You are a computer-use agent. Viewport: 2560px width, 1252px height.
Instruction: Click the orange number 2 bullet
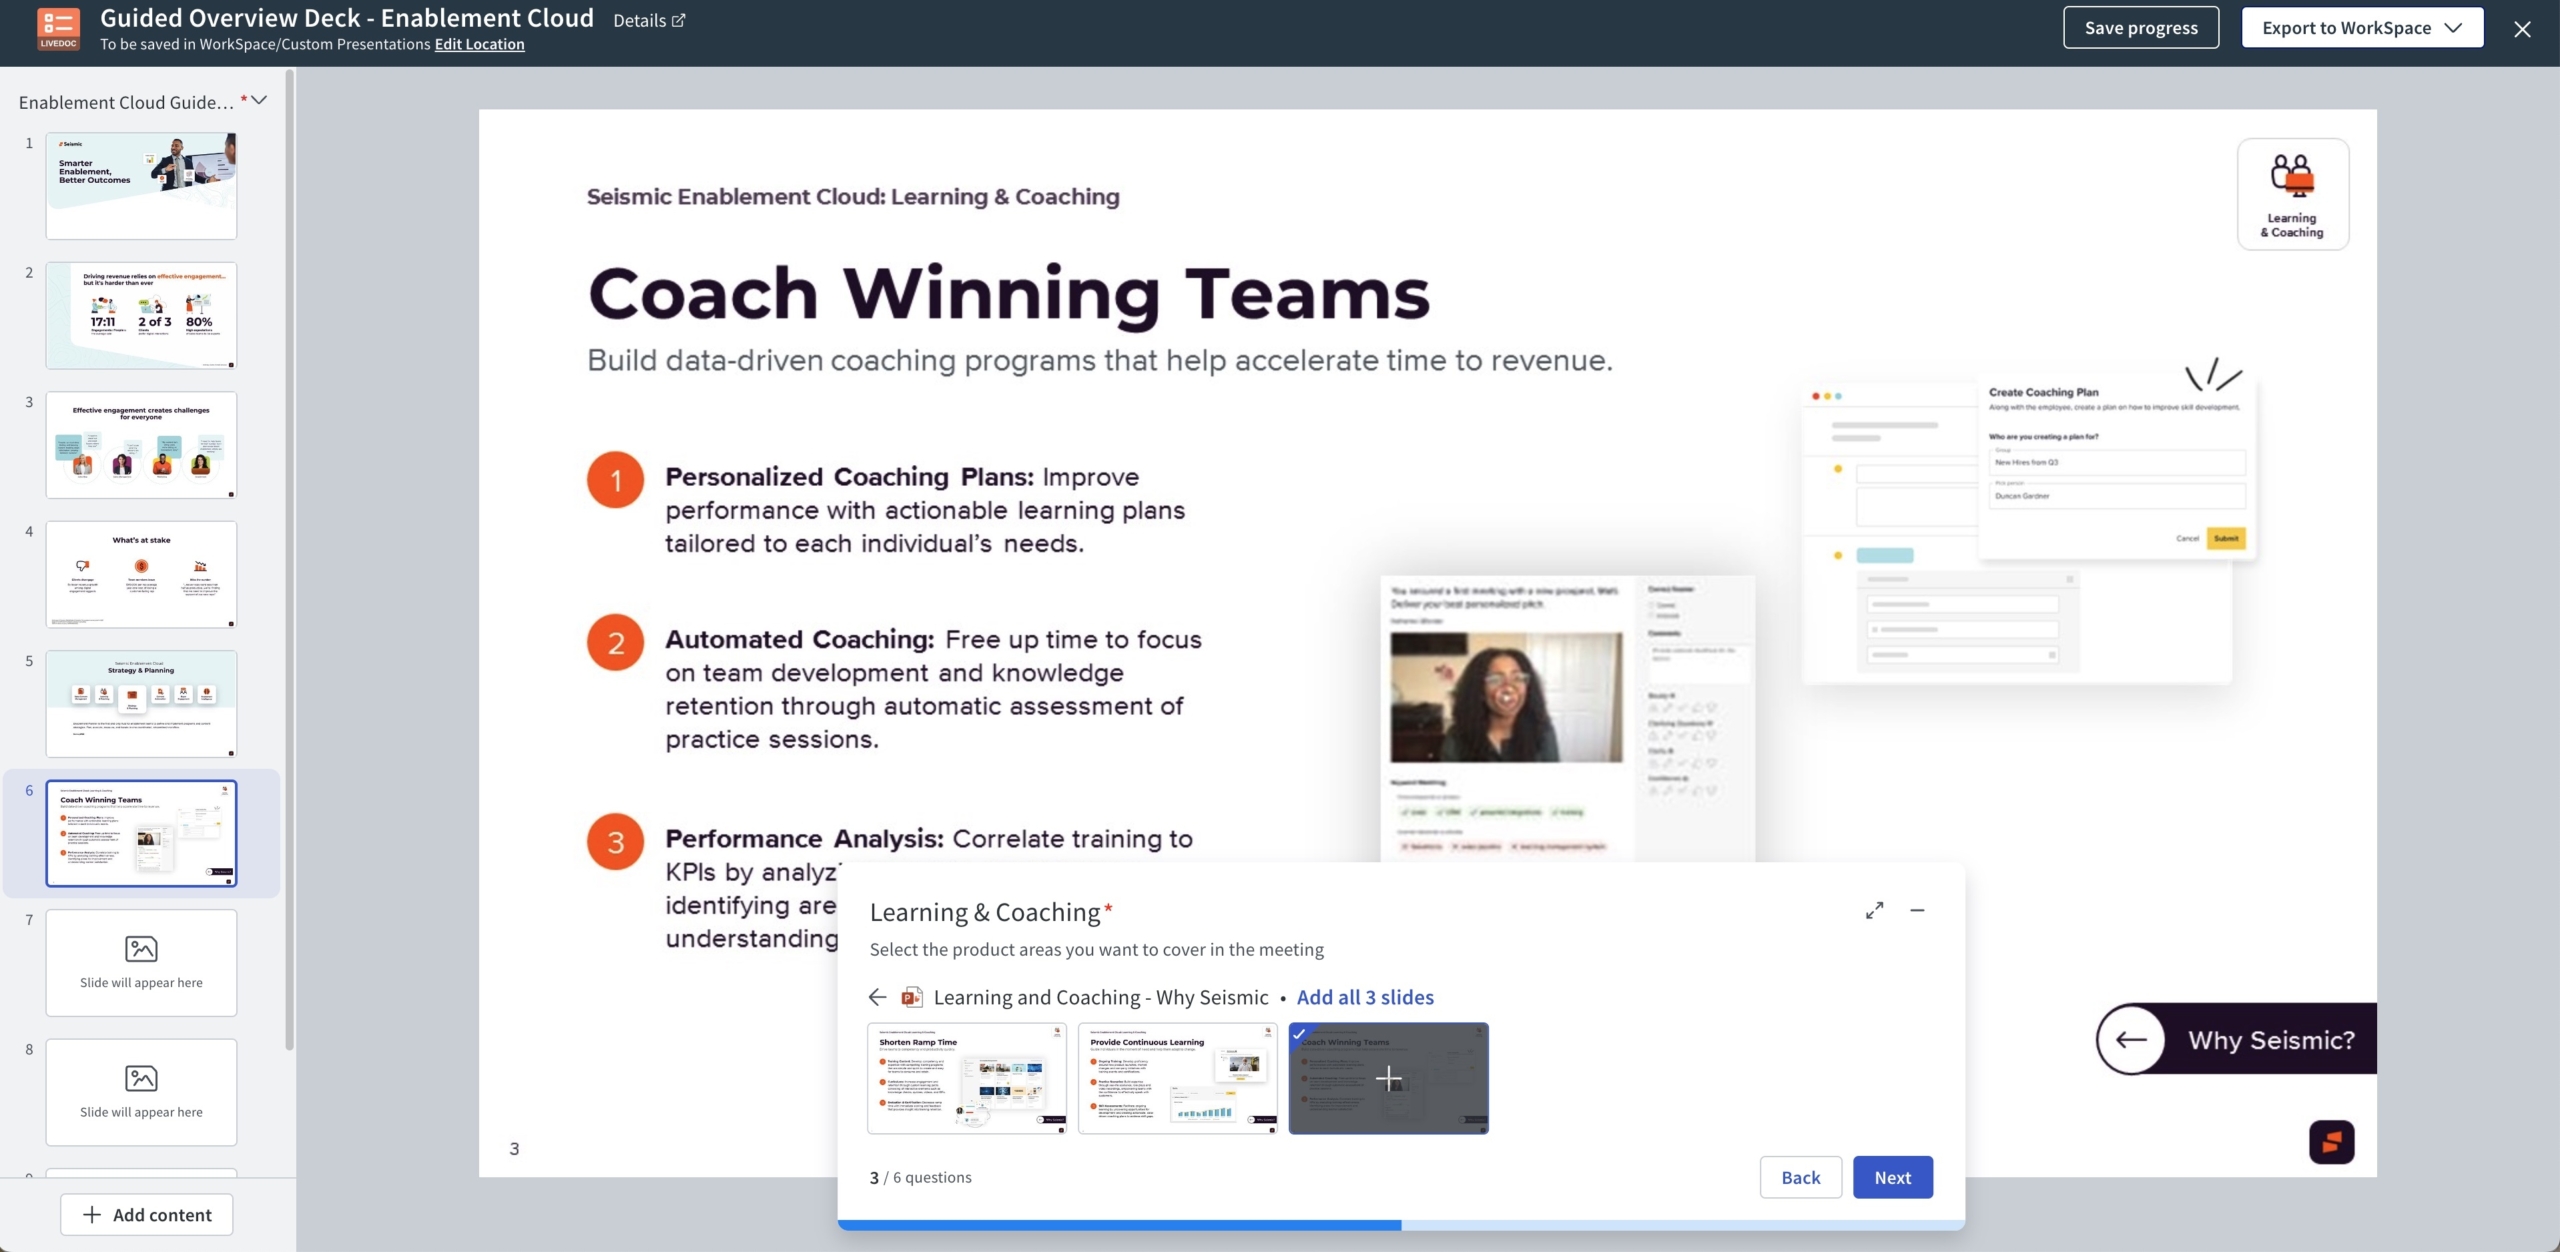[x=615, y=642]
